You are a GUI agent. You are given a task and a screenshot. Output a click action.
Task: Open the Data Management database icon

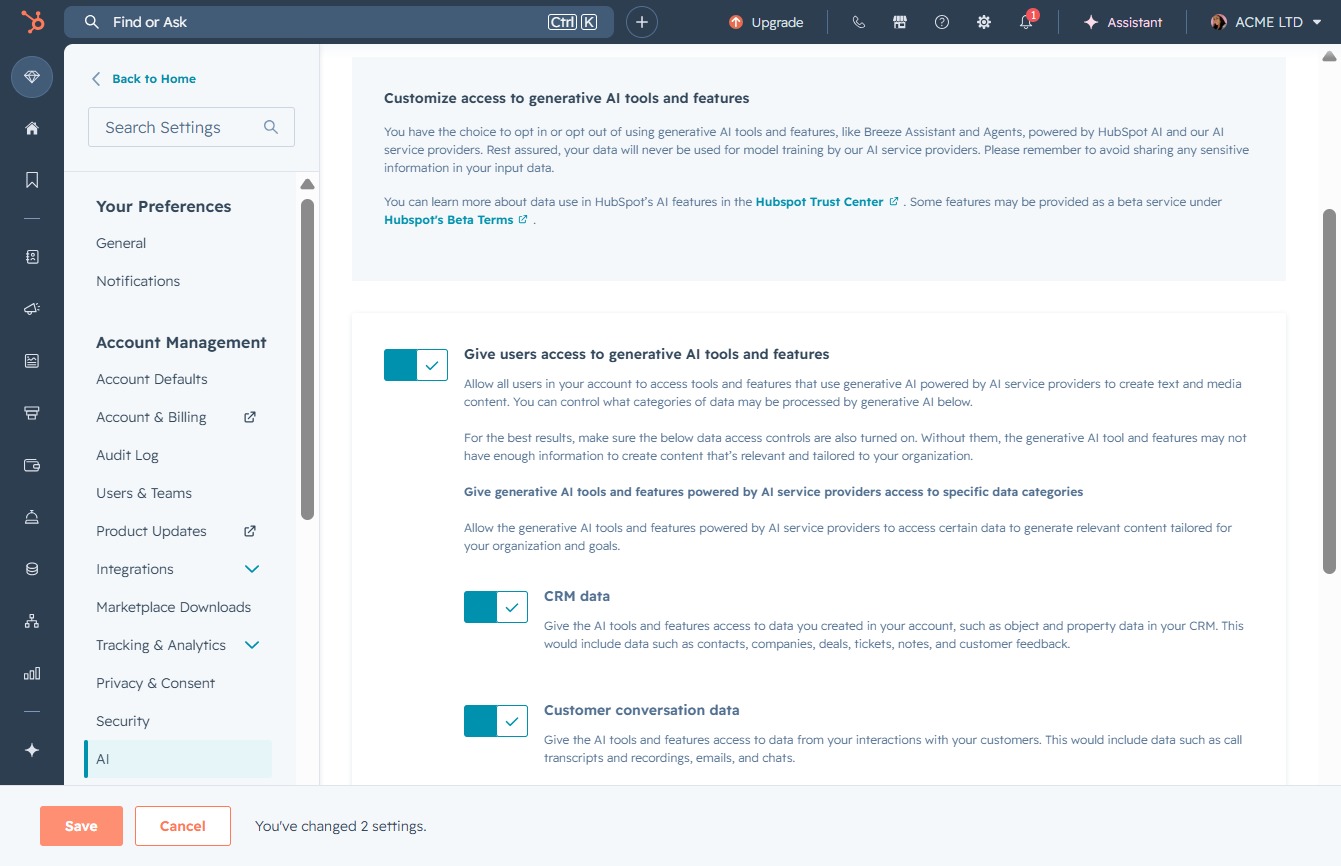click(32, 569)
